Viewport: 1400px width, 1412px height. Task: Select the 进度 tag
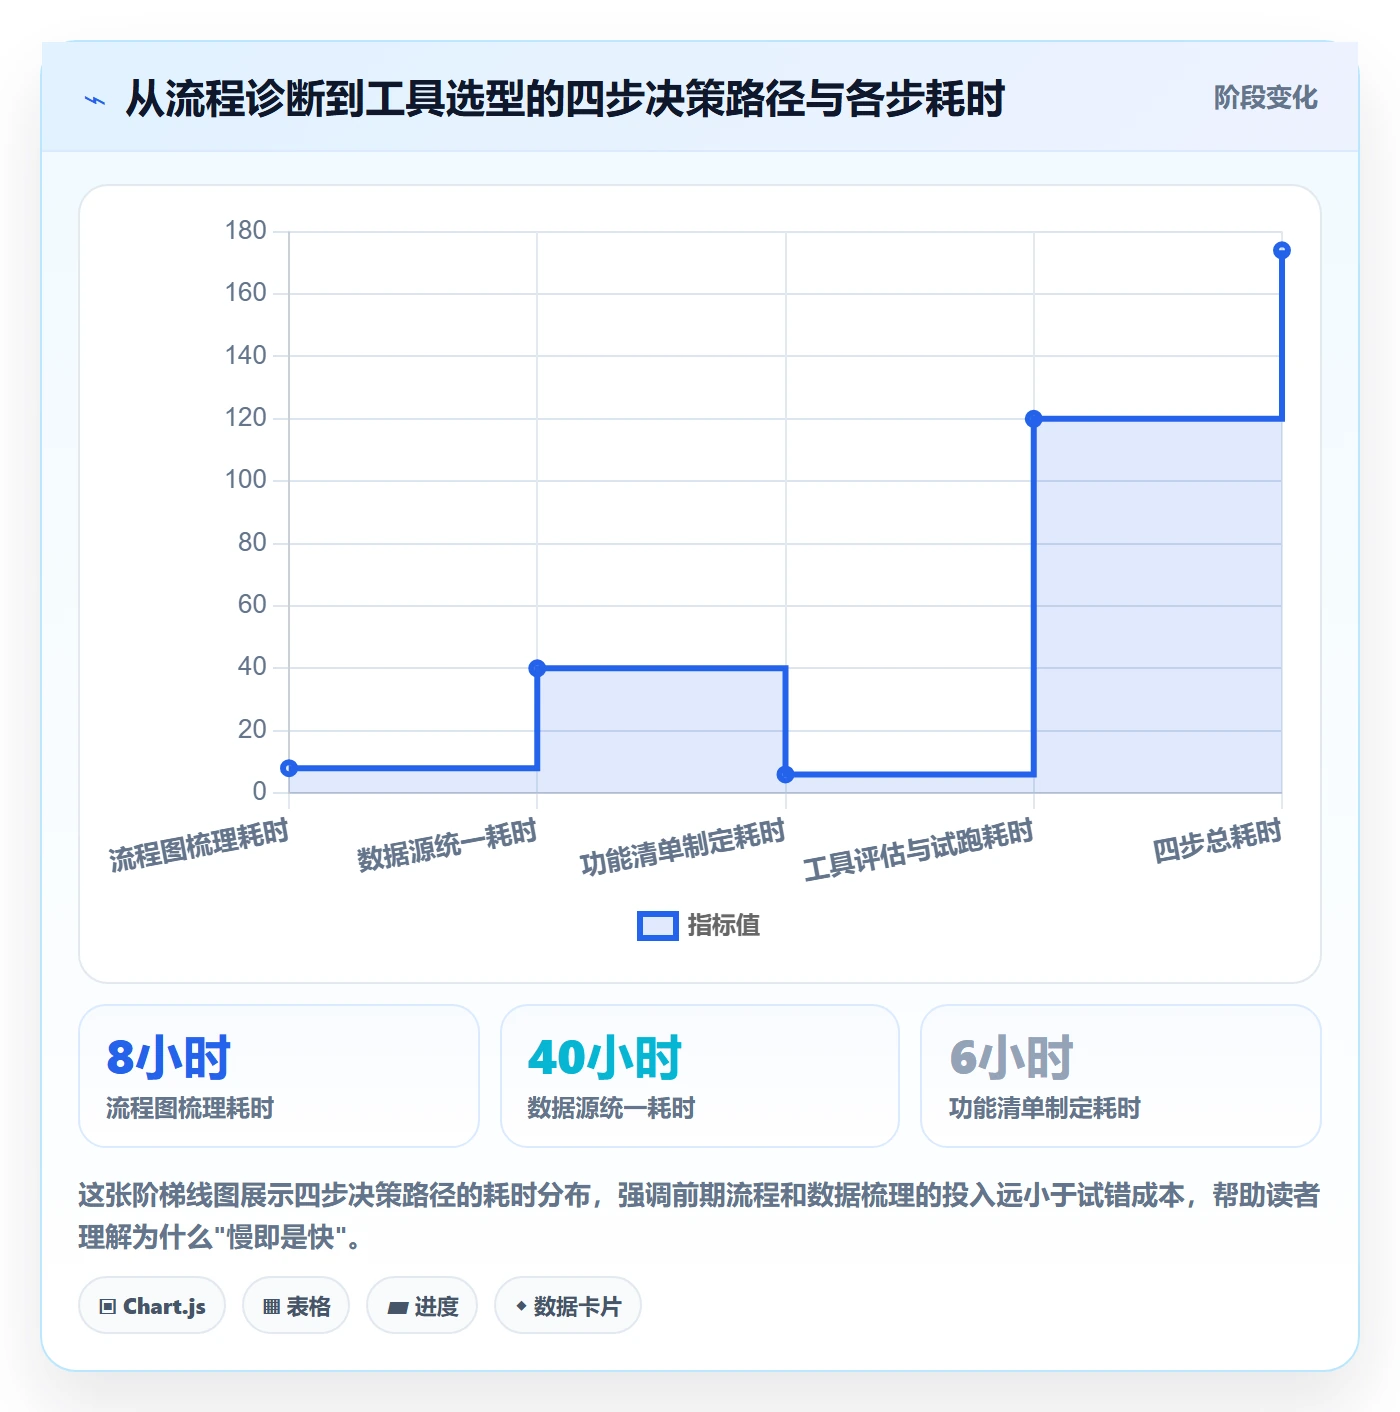pos(422,1306)
